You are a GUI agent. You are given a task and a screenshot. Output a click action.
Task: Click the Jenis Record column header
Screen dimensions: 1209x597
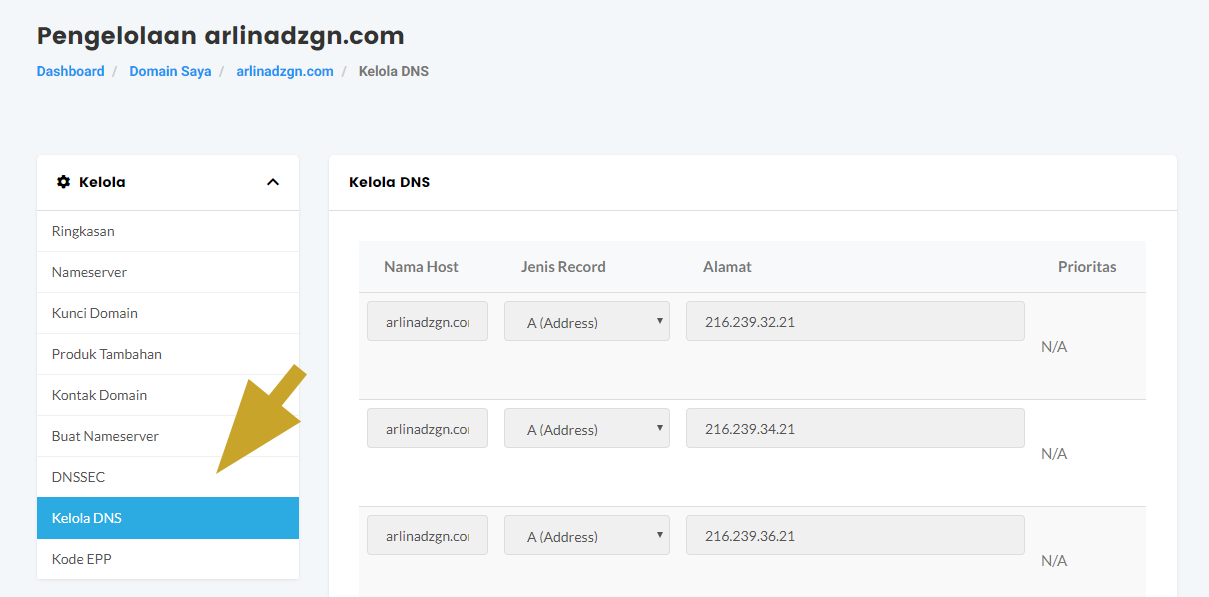pyautogui.click(x=563, y=267)
